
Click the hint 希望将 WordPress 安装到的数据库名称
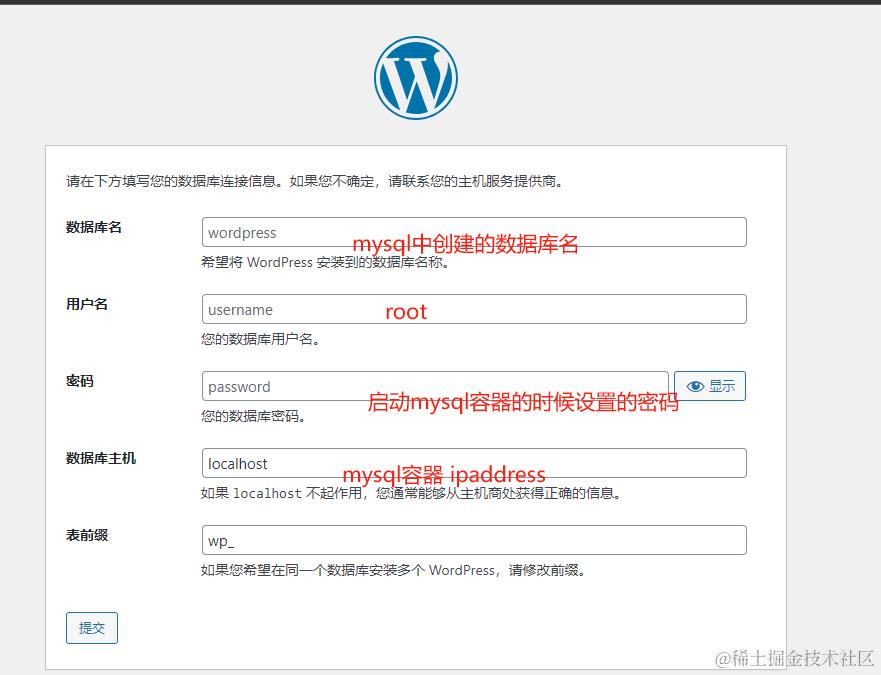point(326,262)
